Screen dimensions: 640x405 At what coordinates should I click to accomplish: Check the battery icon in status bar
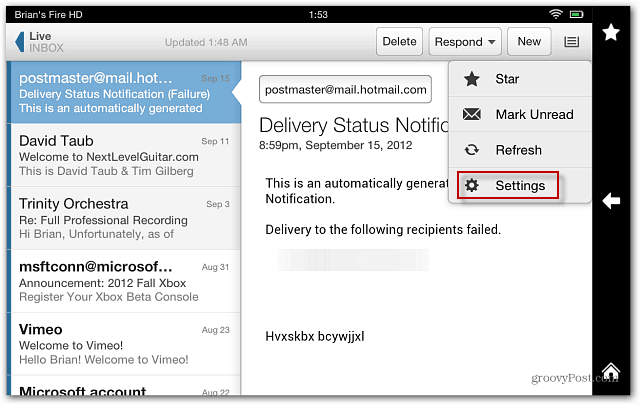576,14
